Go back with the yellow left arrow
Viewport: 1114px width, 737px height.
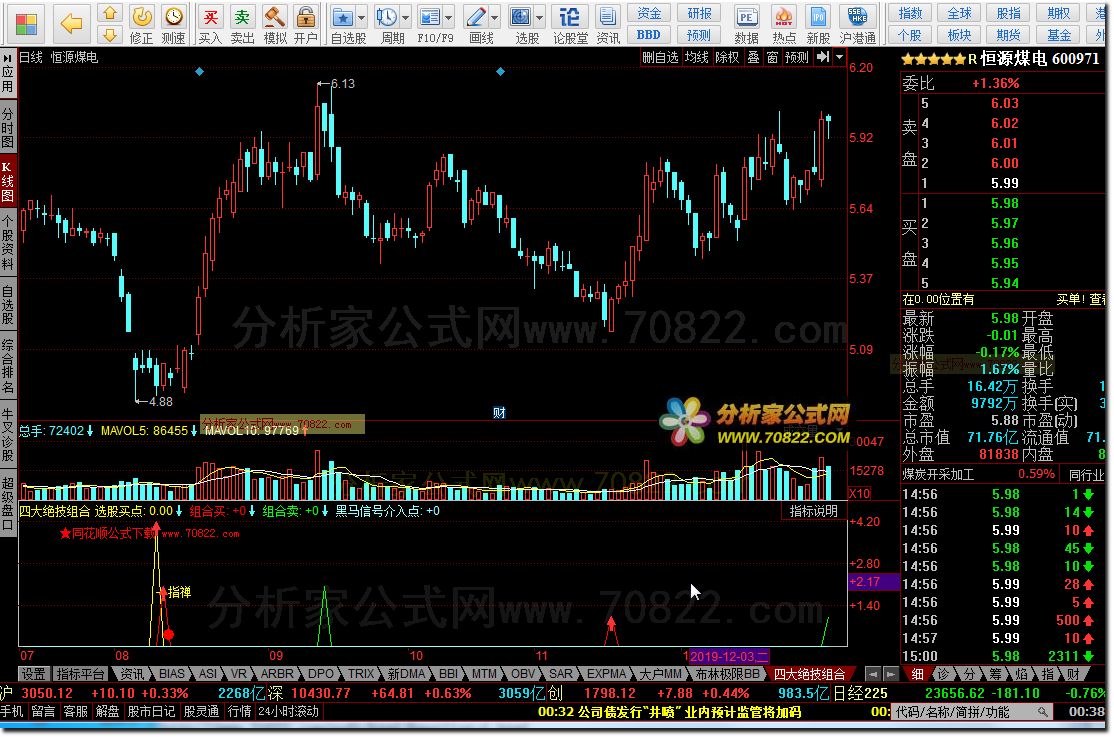click(71, 23)
